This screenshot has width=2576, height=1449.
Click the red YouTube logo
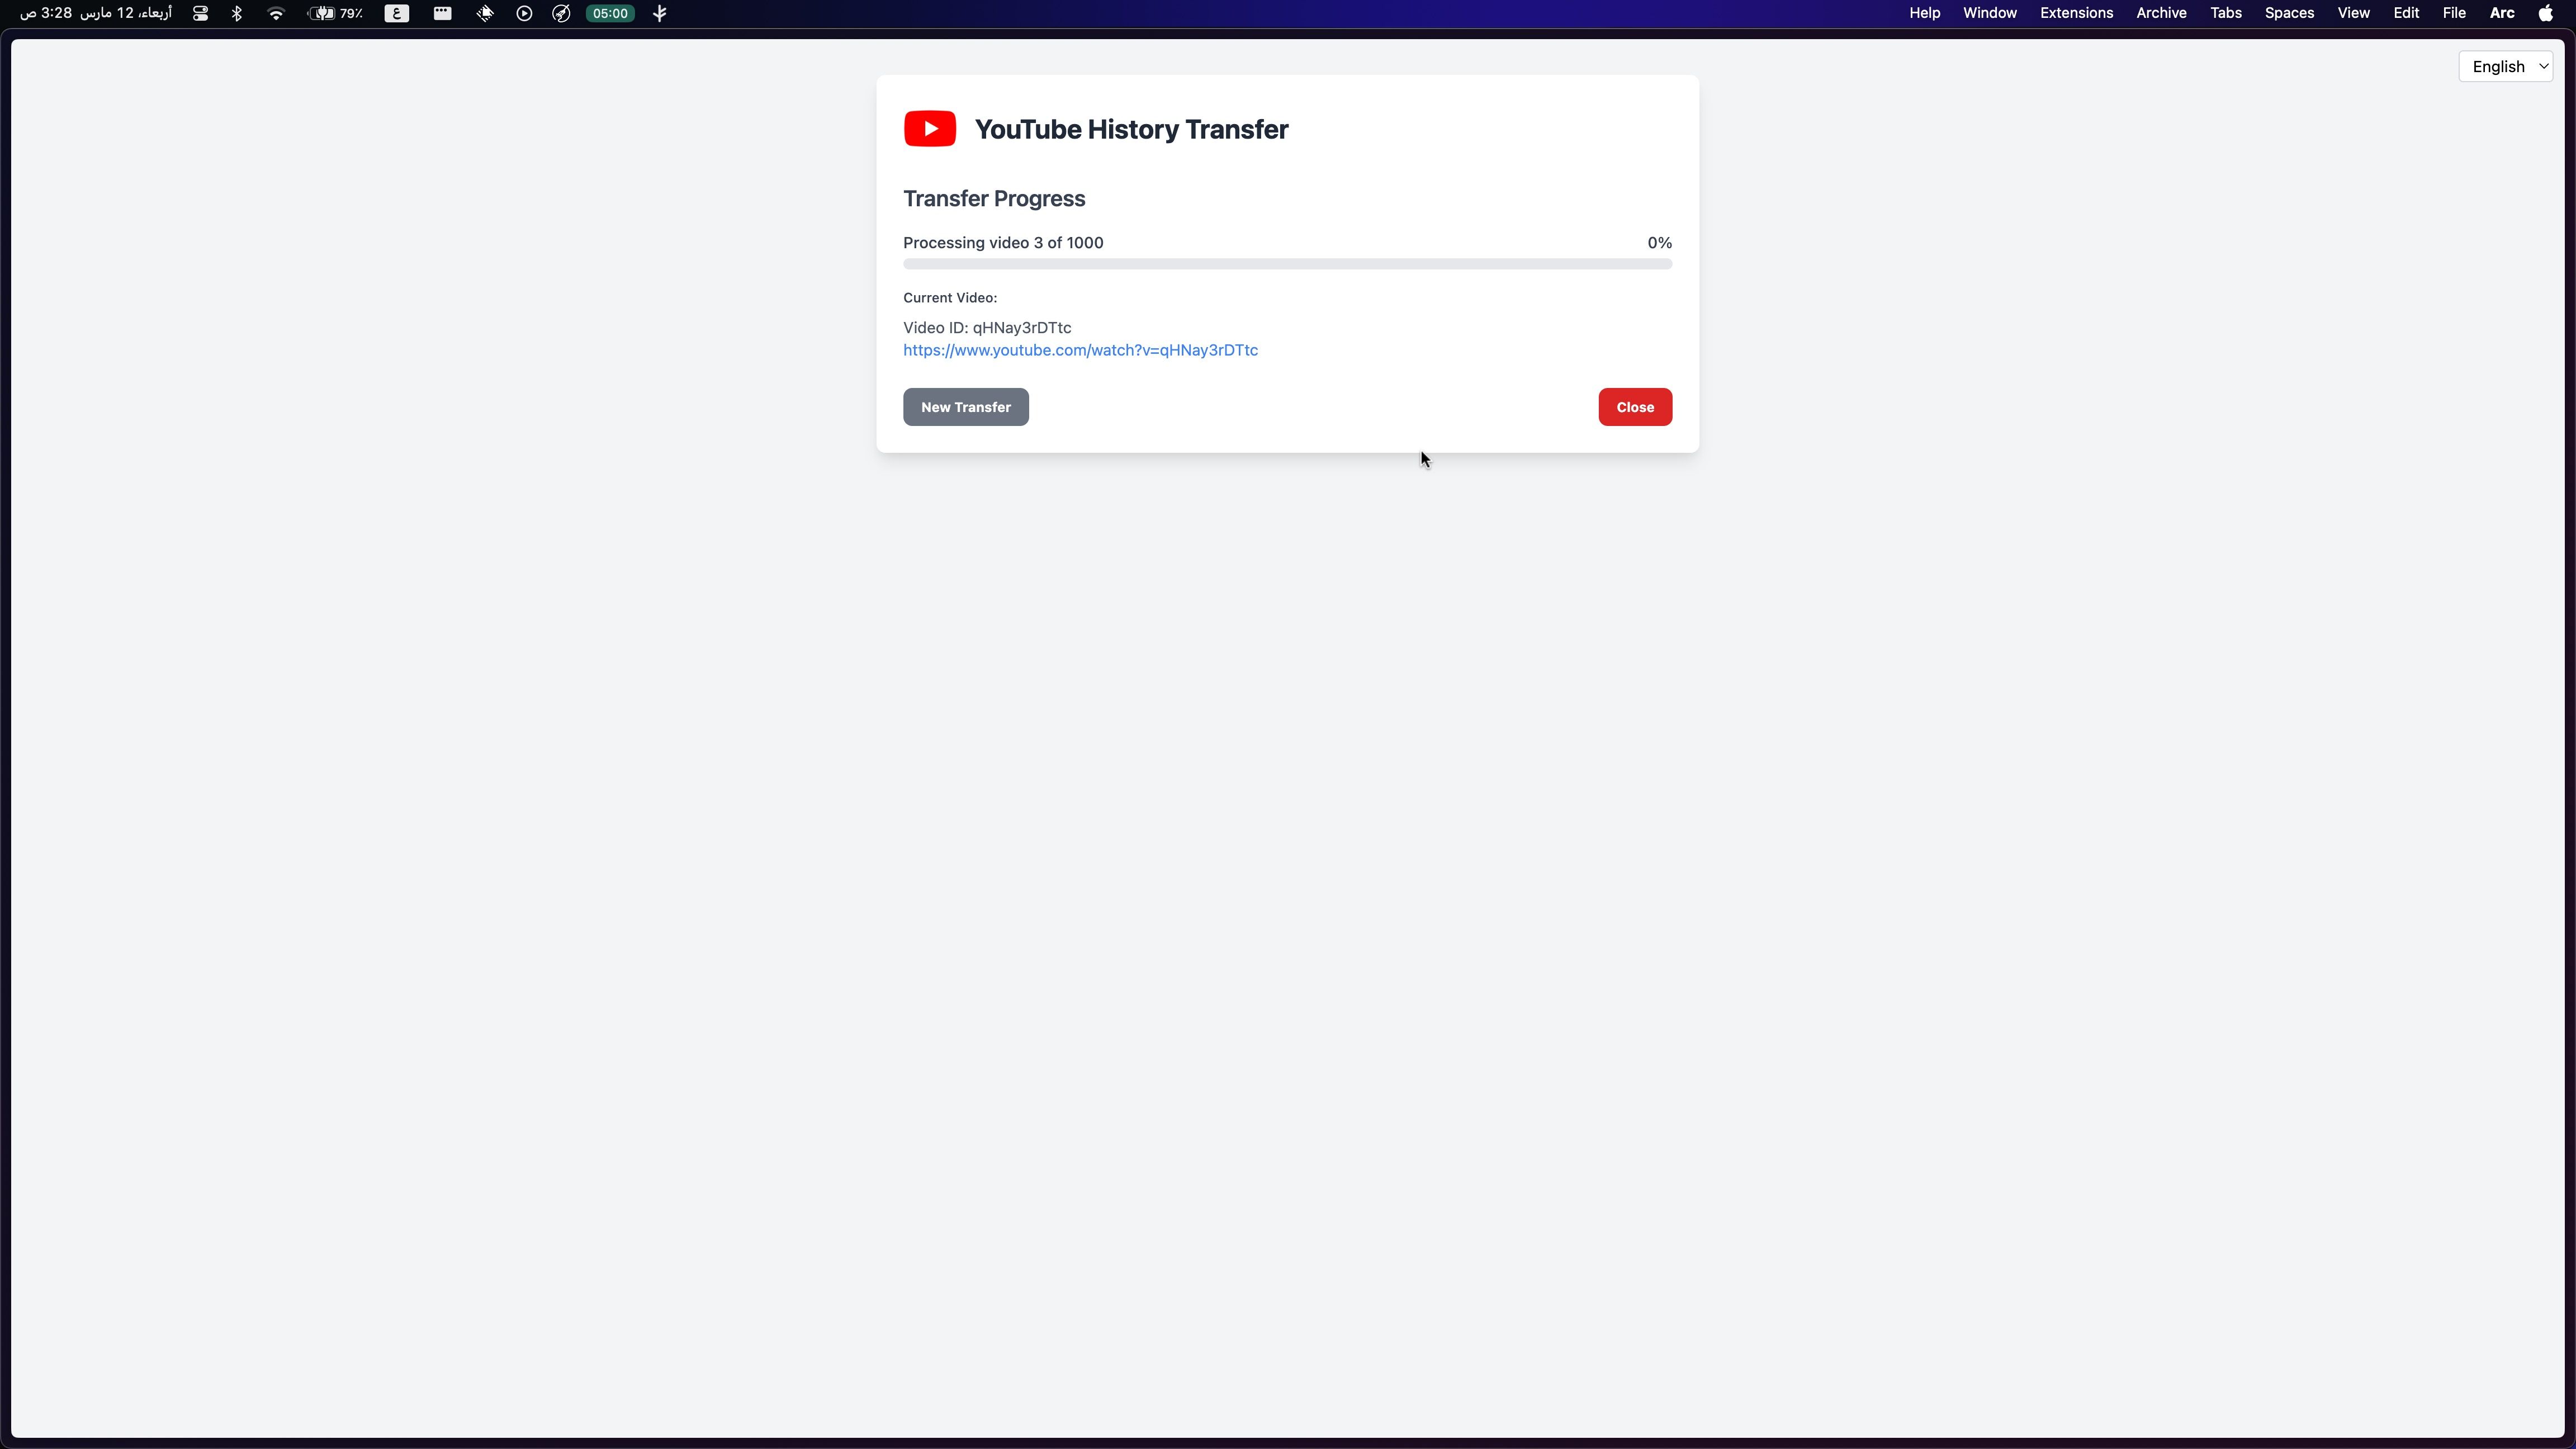930,129
